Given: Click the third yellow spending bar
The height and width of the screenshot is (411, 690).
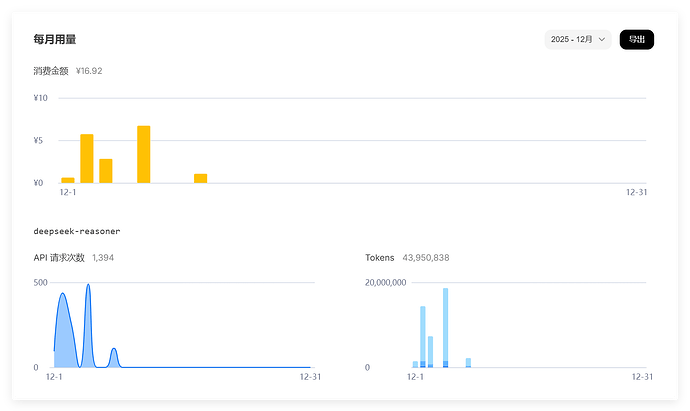Looking at the screenshot, I should point(106,171).
